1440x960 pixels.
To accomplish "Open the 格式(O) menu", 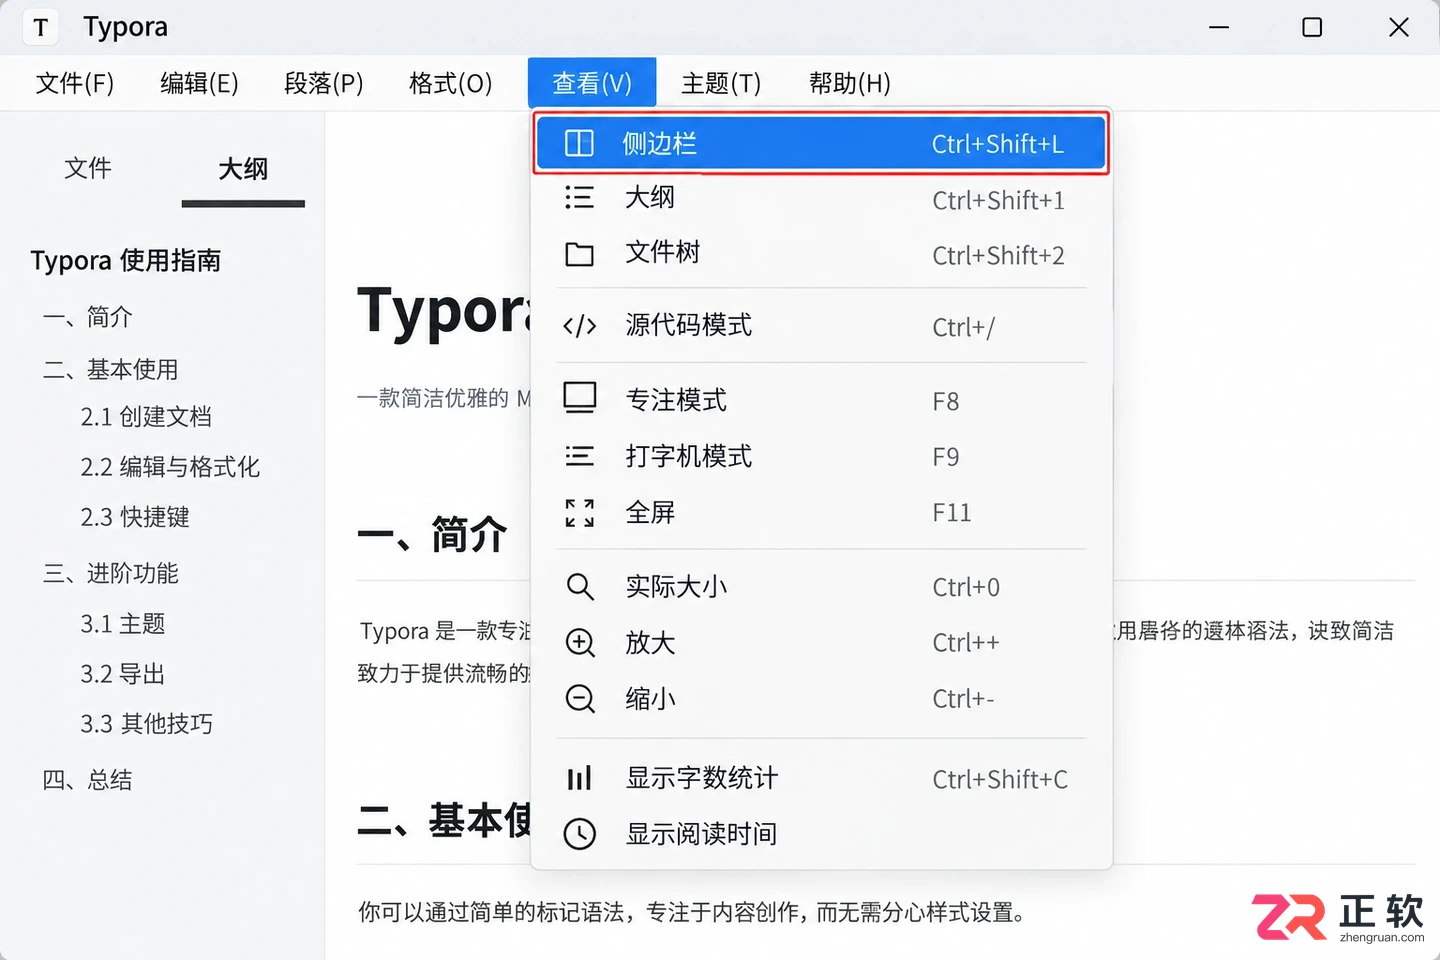I will 450,83.
